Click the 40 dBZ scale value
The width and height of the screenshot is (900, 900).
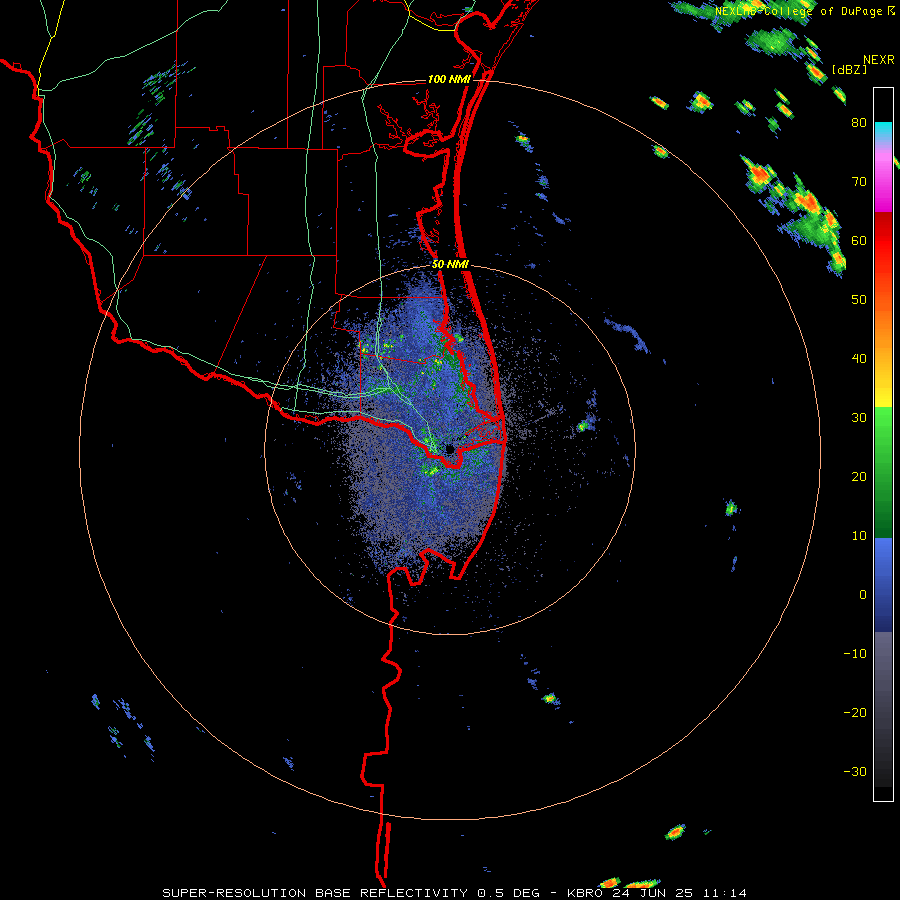(859, 359)
